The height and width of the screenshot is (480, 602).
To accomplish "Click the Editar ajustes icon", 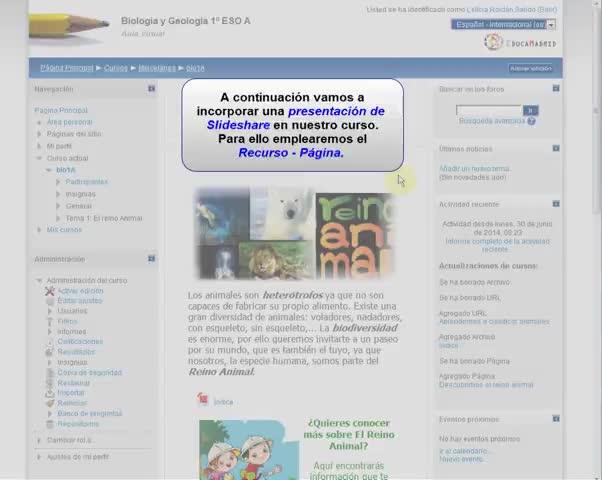I will coord(50,301).
